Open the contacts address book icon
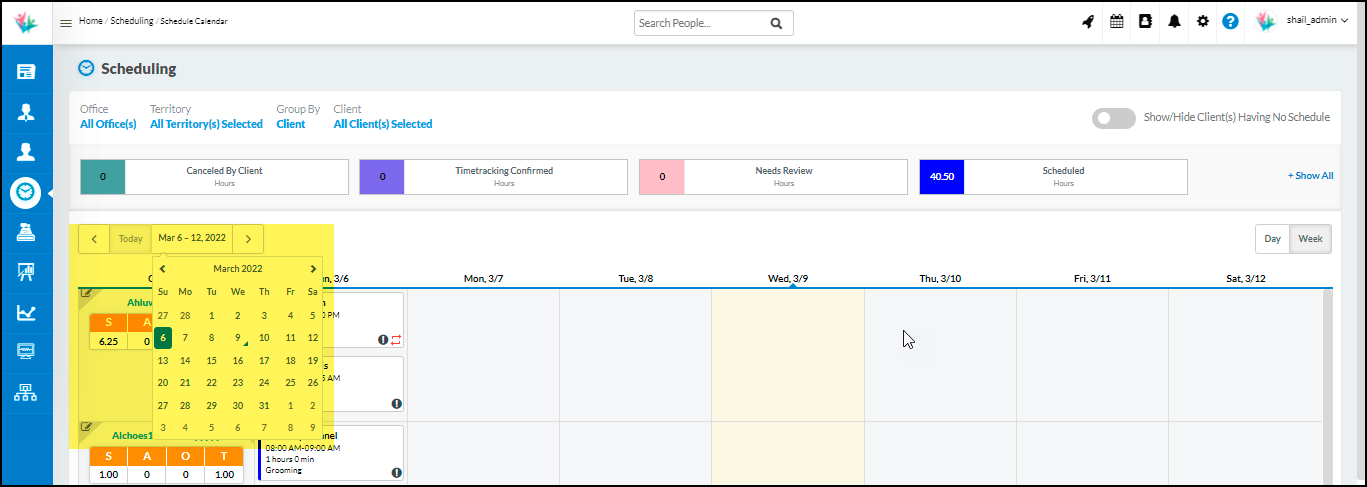Screen dimensions: 1367x487 1145,22
